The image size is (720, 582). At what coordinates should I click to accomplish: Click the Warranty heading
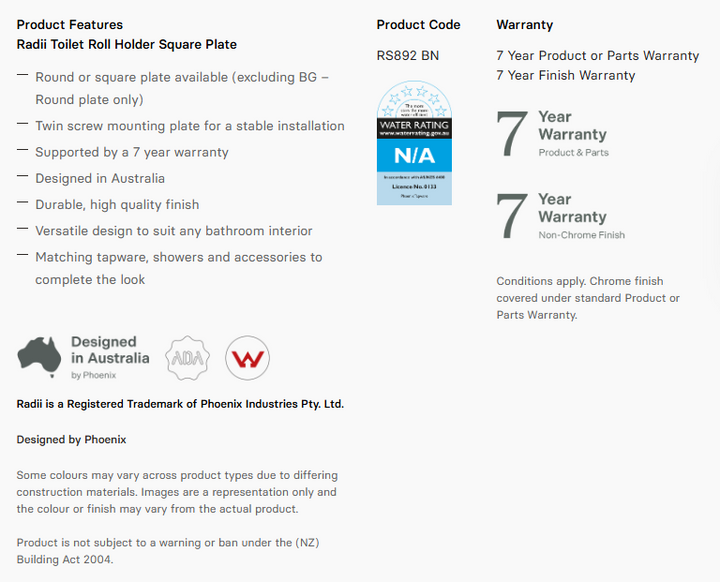coord(524,24)
